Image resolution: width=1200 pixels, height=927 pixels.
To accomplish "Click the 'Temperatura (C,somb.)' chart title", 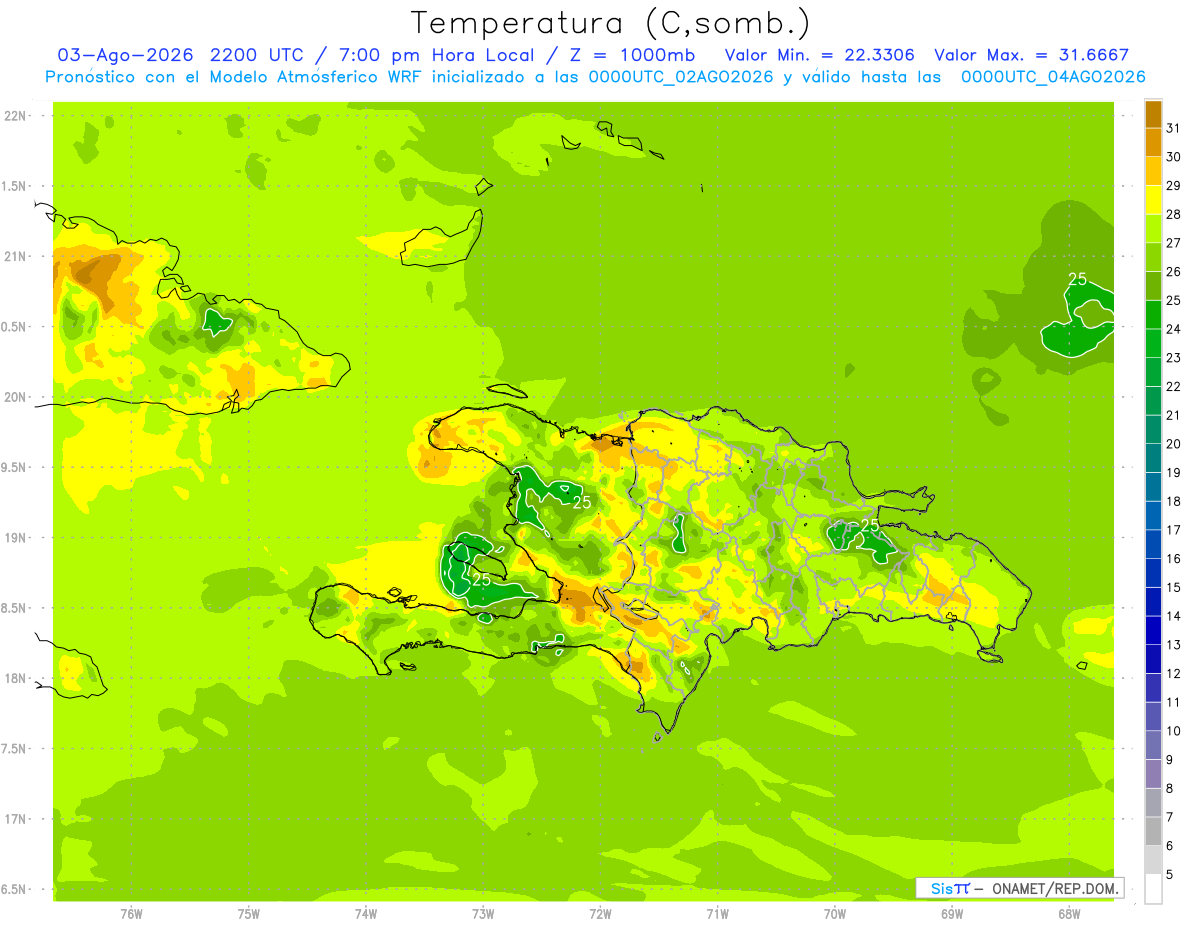I will (610, 22).
